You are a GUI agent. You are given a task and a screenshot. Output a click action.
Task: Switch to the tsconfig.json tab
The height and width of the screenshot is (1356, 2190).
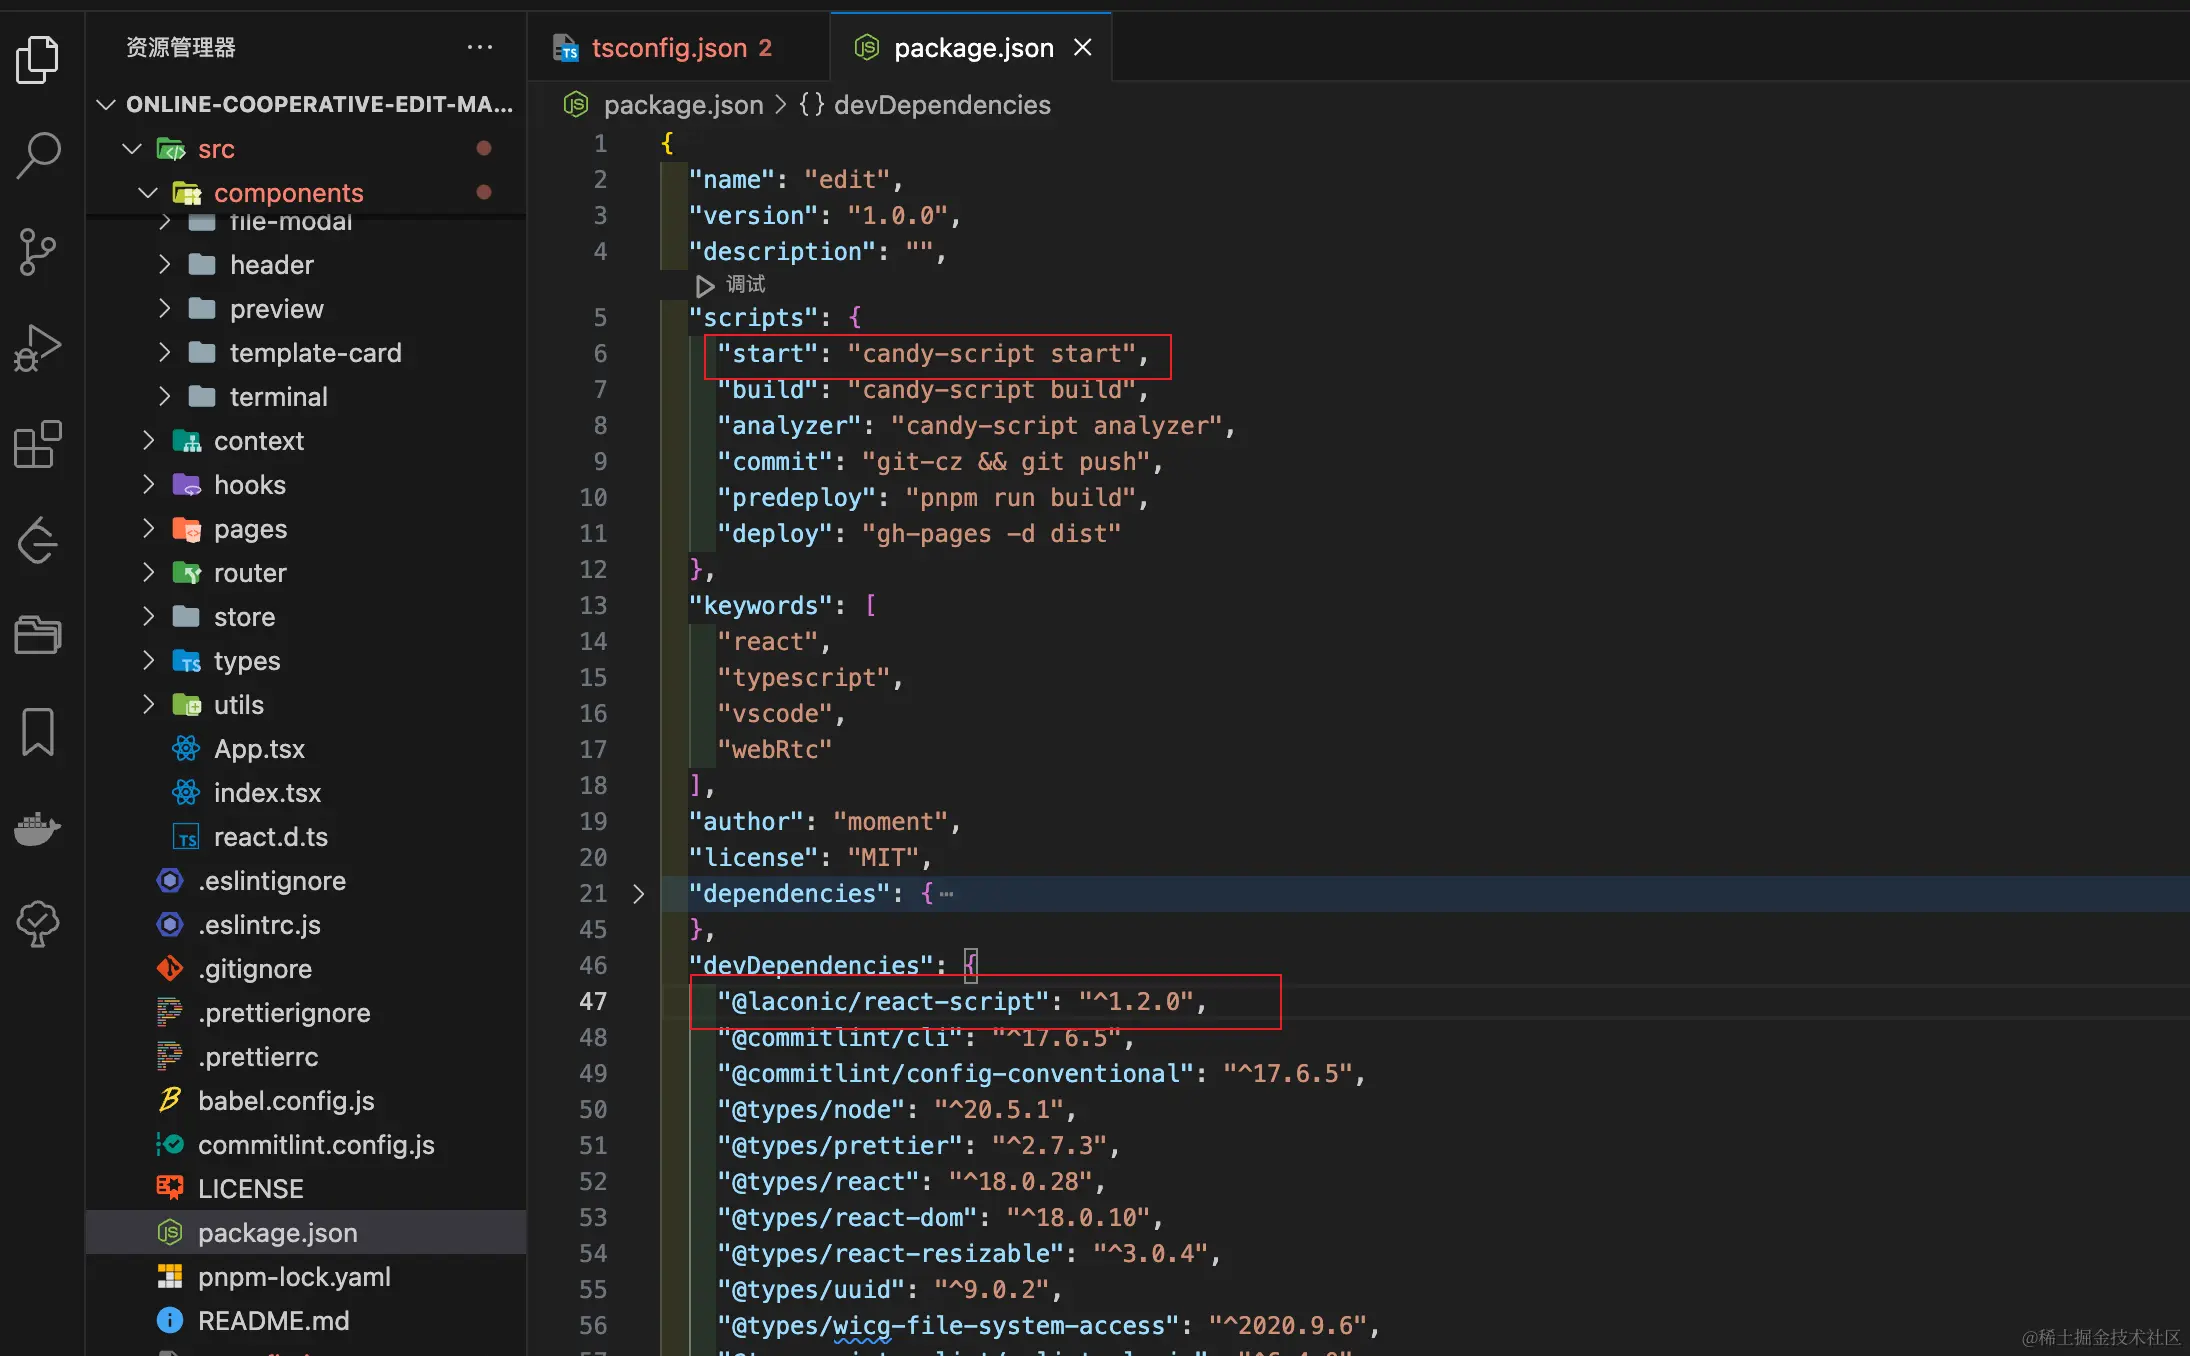668,48
